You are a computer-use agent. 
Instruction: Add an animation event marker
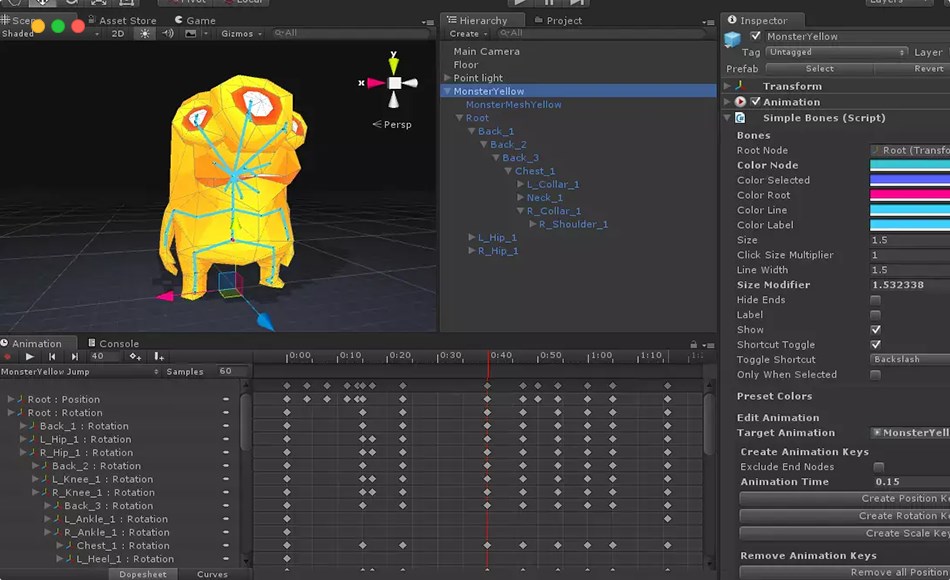pos(156,357)
